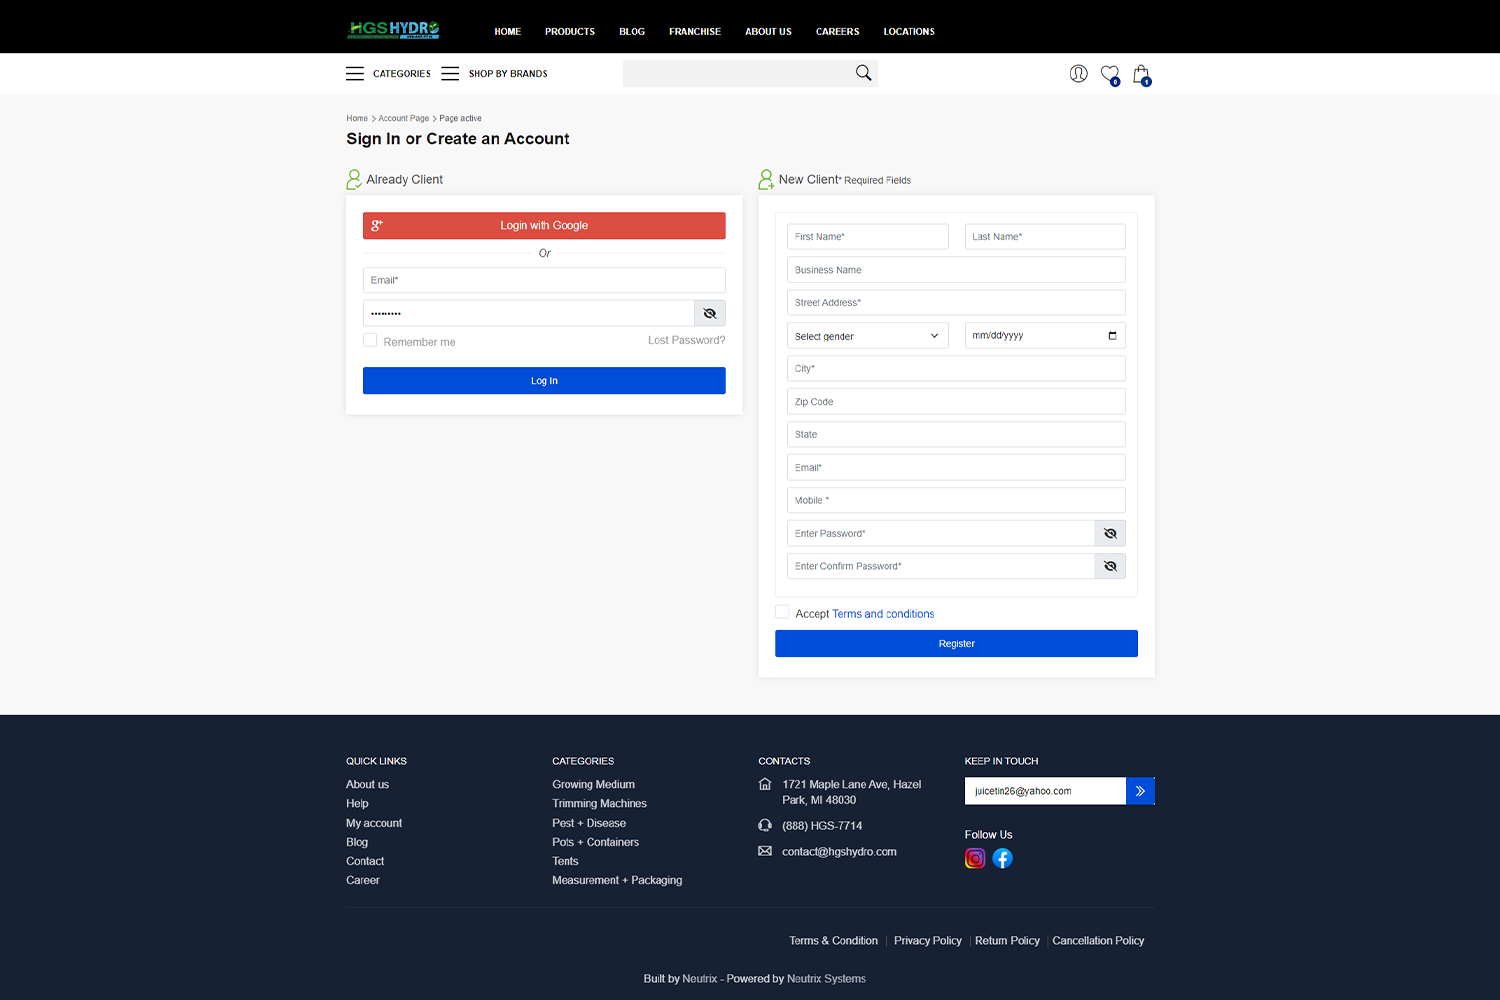Go to the Franchise menu item
This screenshot has width=1500, height=1000.
click(694, 32)
